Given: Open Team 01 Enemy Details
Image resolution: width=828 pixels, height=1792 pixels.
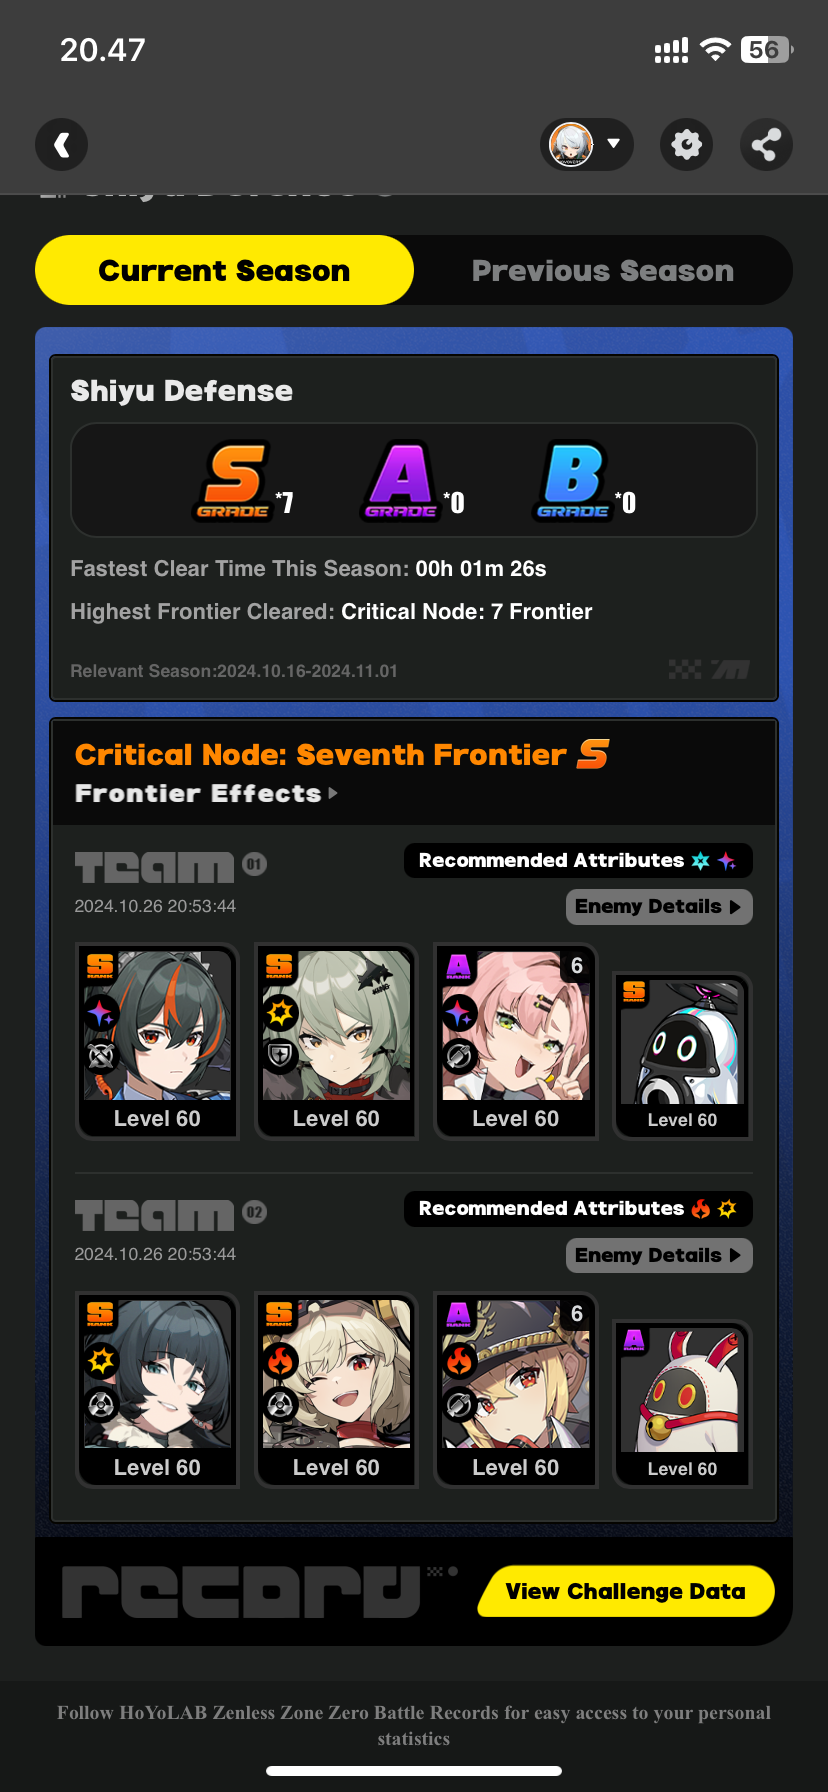Looking at the screenshot, I should pyautogui.click(x=659, y=907).
